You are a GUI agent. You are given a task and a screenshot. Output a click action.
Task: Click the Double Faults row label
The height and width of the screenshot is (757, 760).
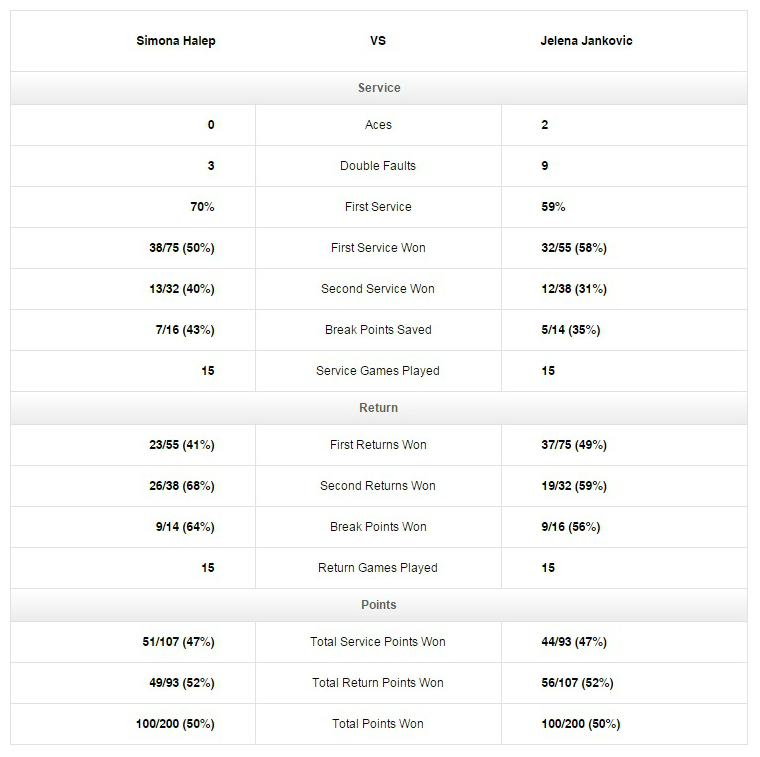pos(378,166)
